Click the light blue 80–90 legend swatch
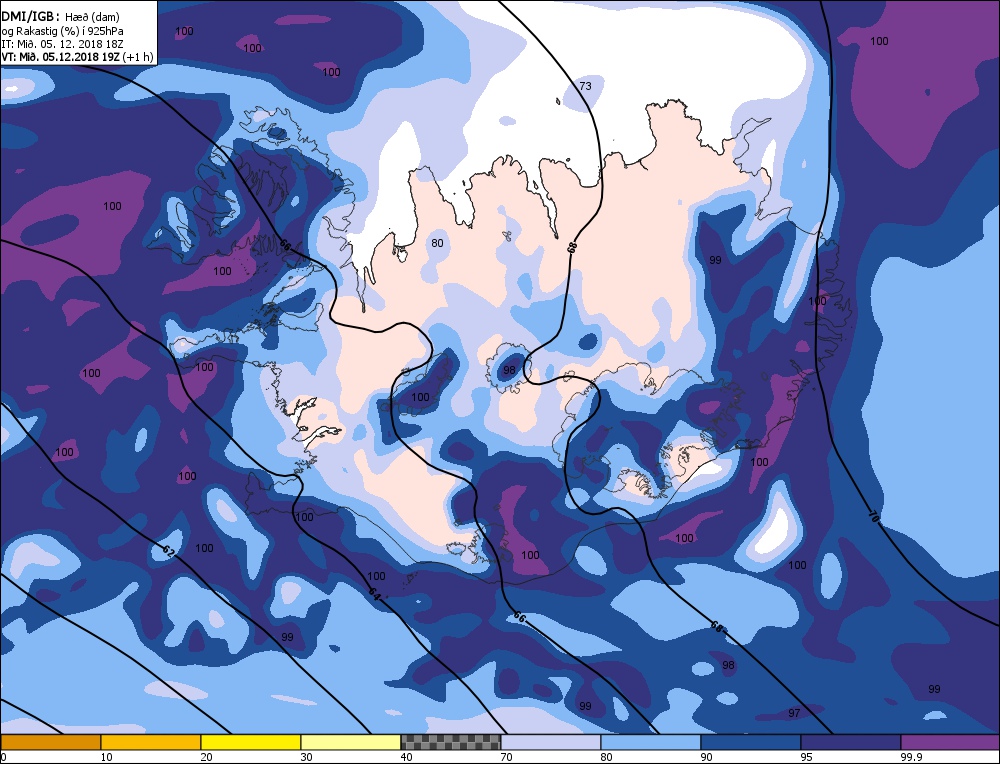 (651, 742)
